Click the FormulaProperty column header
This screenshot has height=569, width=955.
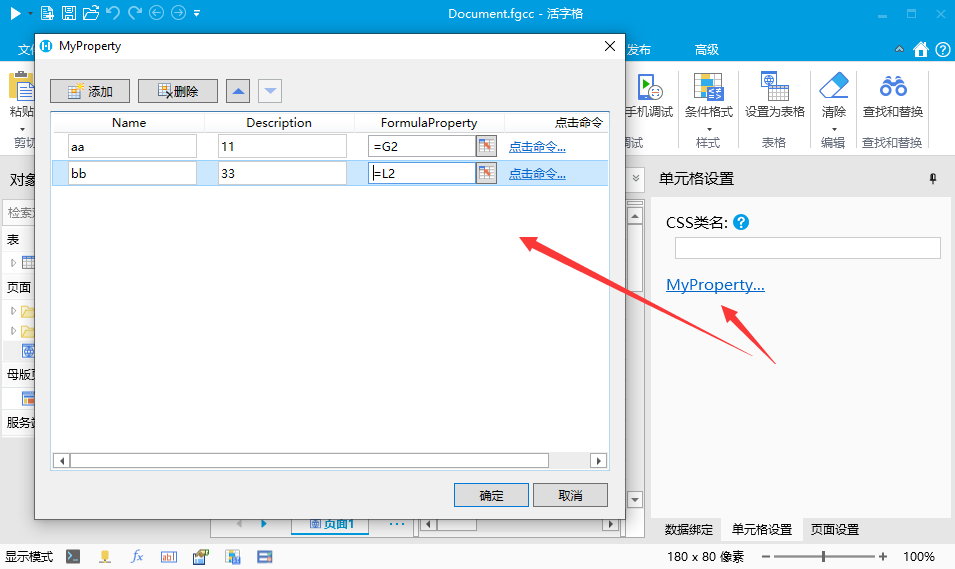point(429,122)
